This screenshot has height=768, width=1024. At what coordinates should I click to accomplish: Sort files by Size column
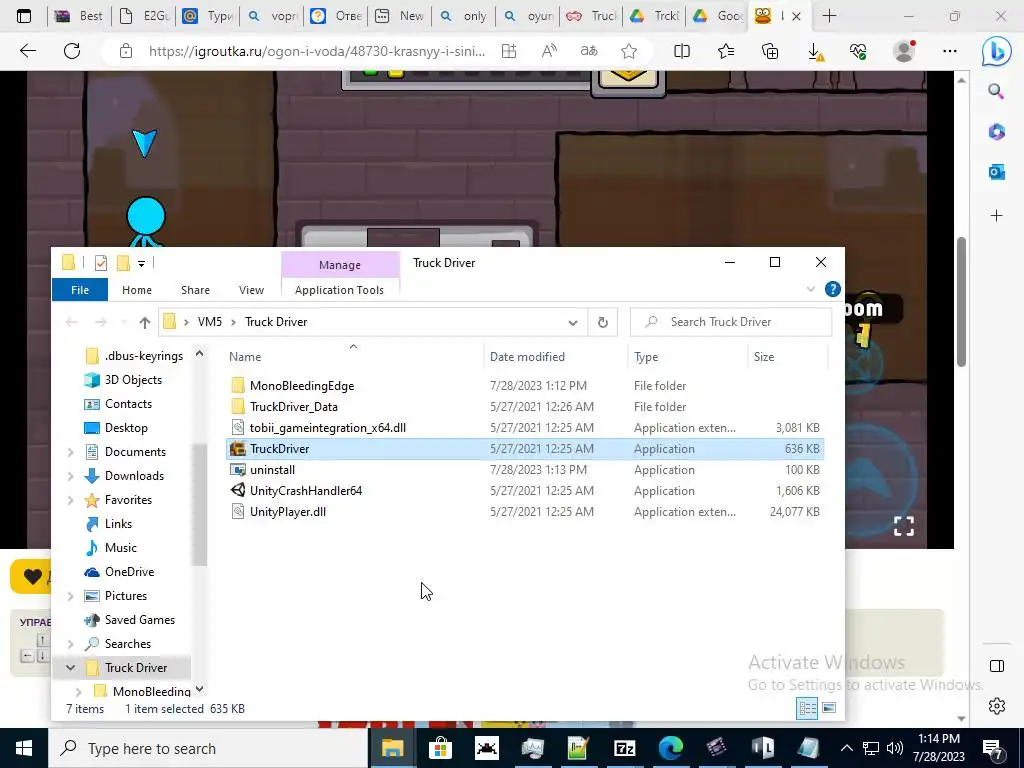point(763,357)
